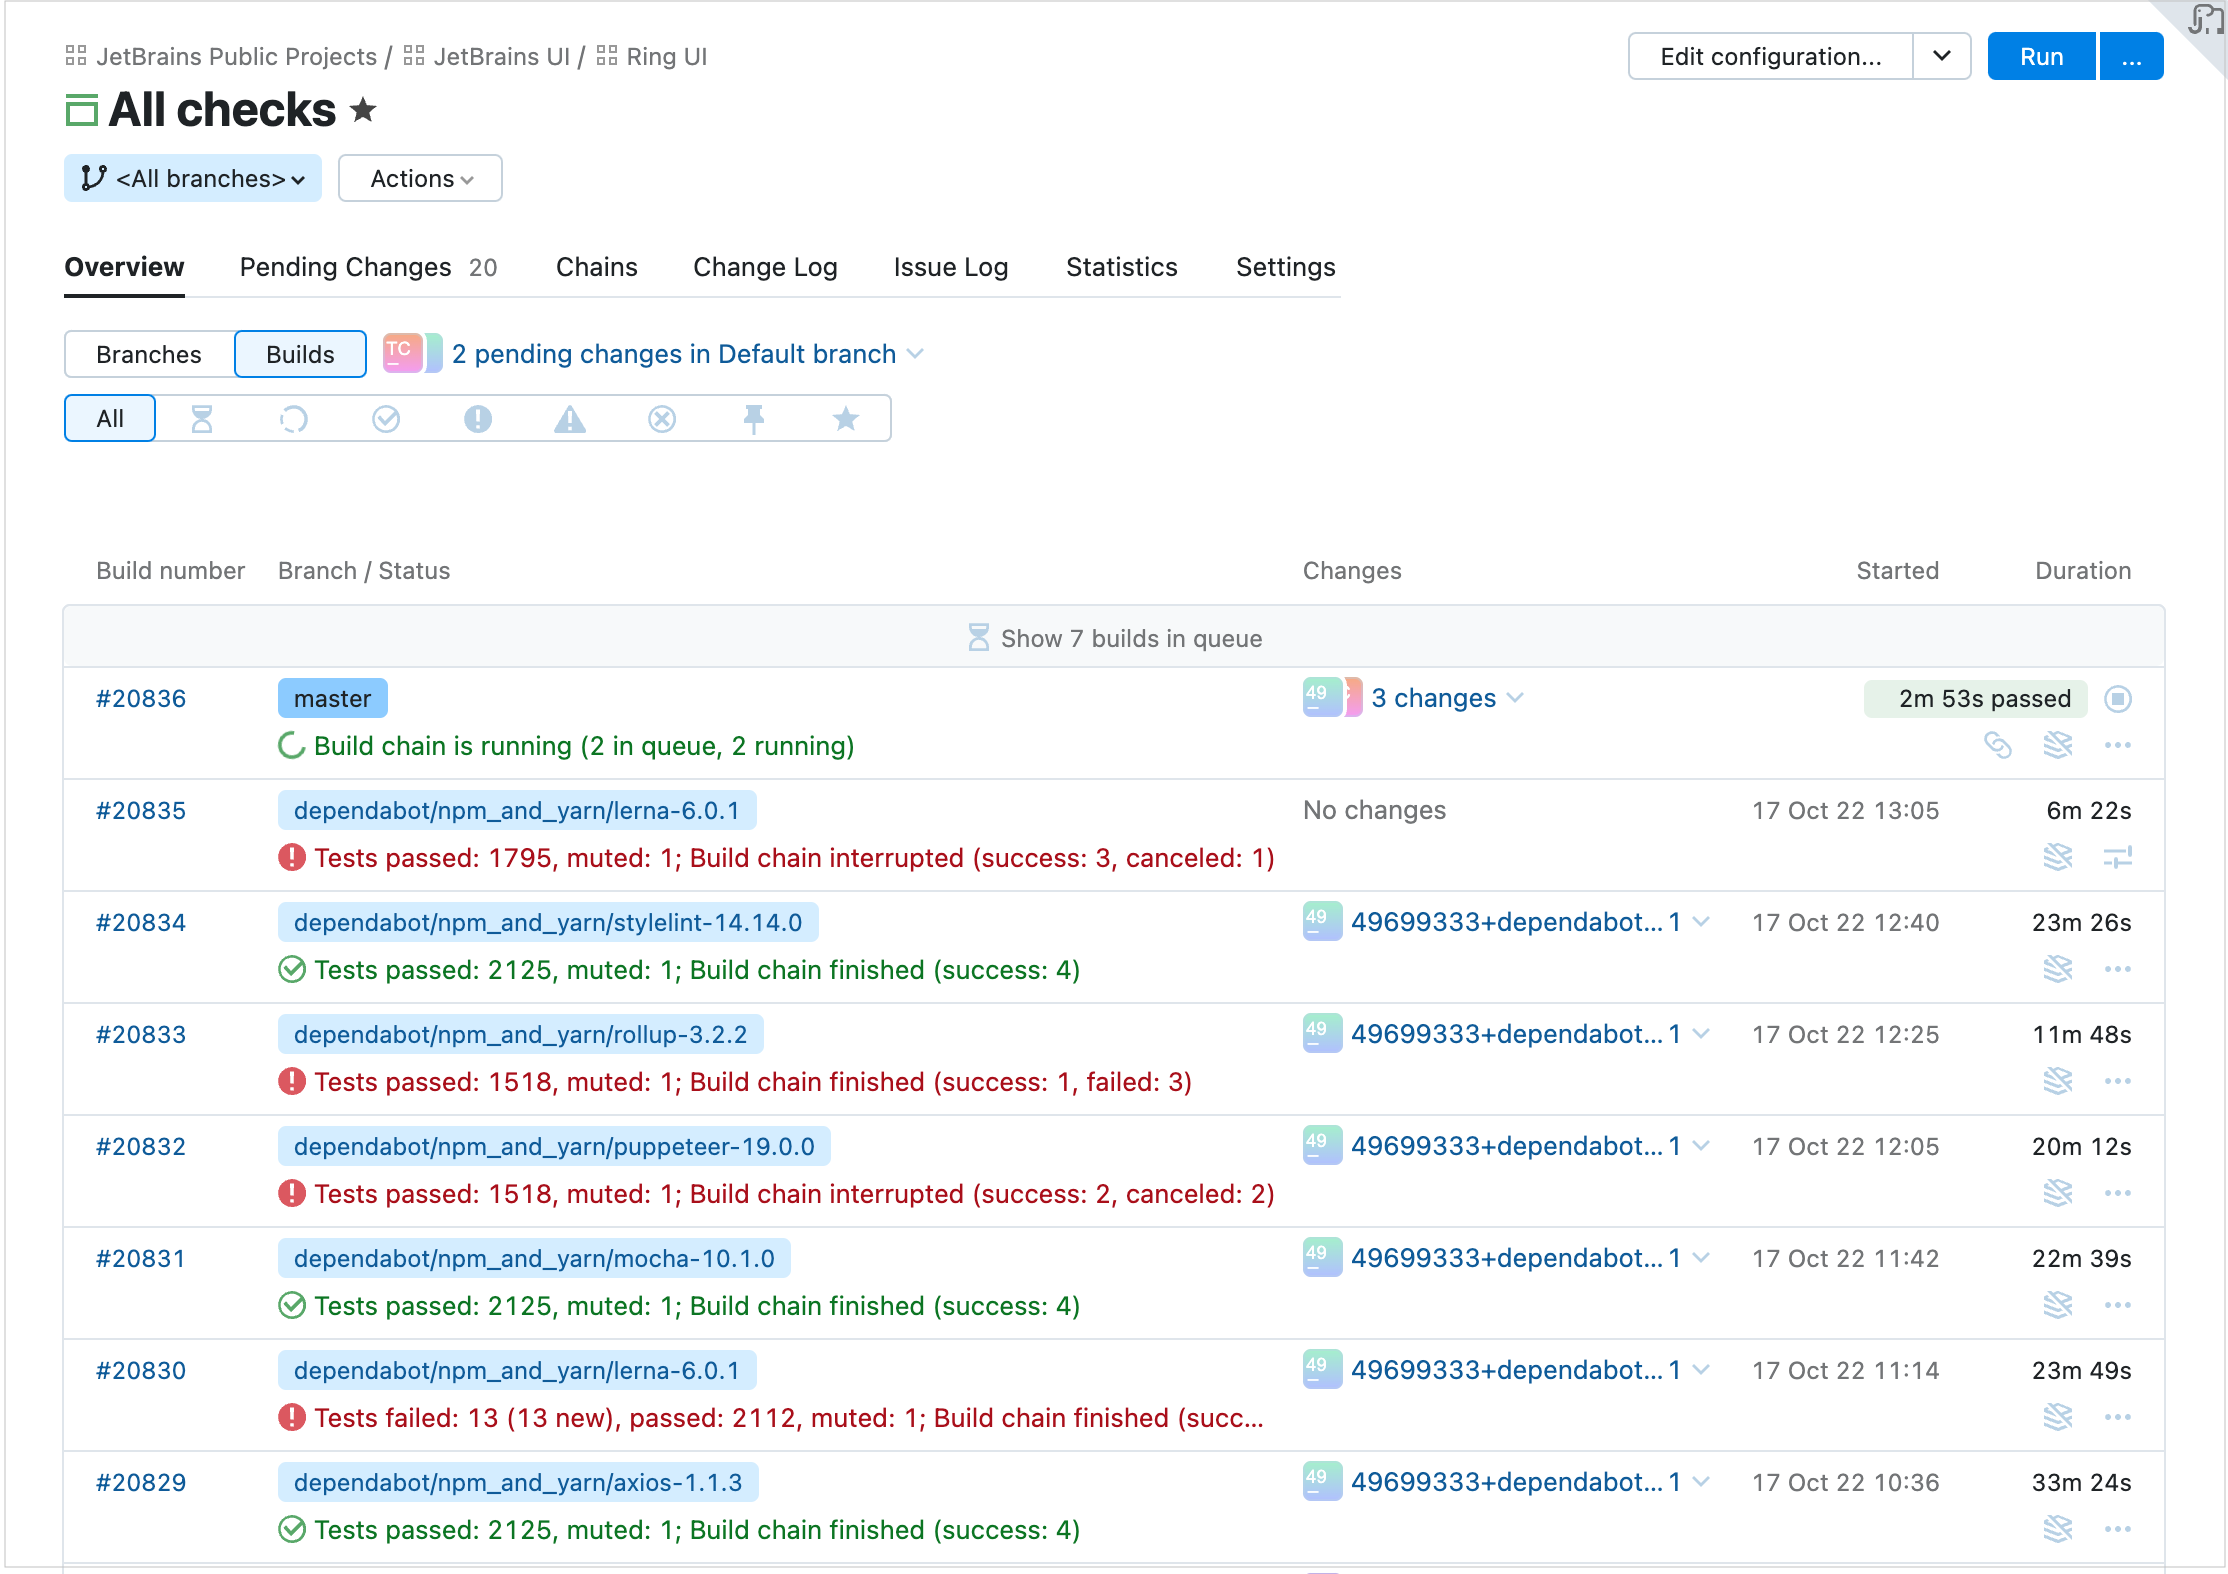Open build #20833 link
This screenshot has height=1574, width=2228.
tap(141, 1034)
